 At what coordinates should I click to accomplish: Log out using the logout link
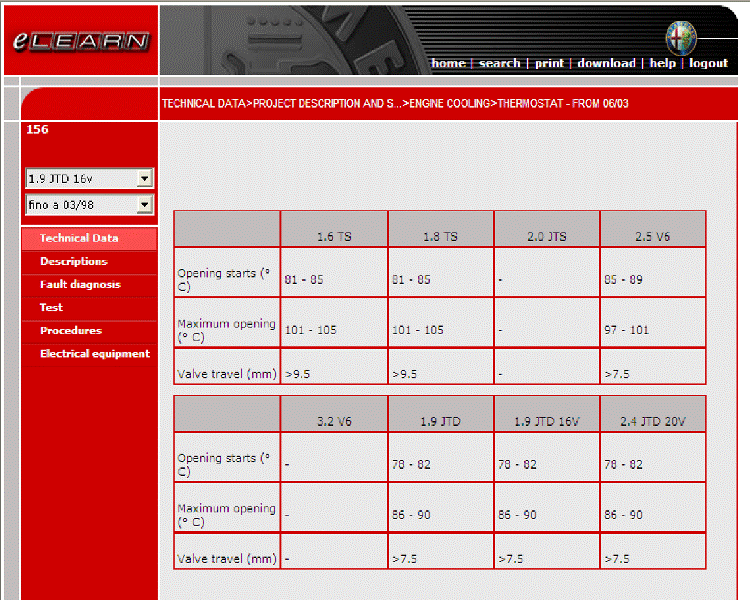tap(708, 63)
